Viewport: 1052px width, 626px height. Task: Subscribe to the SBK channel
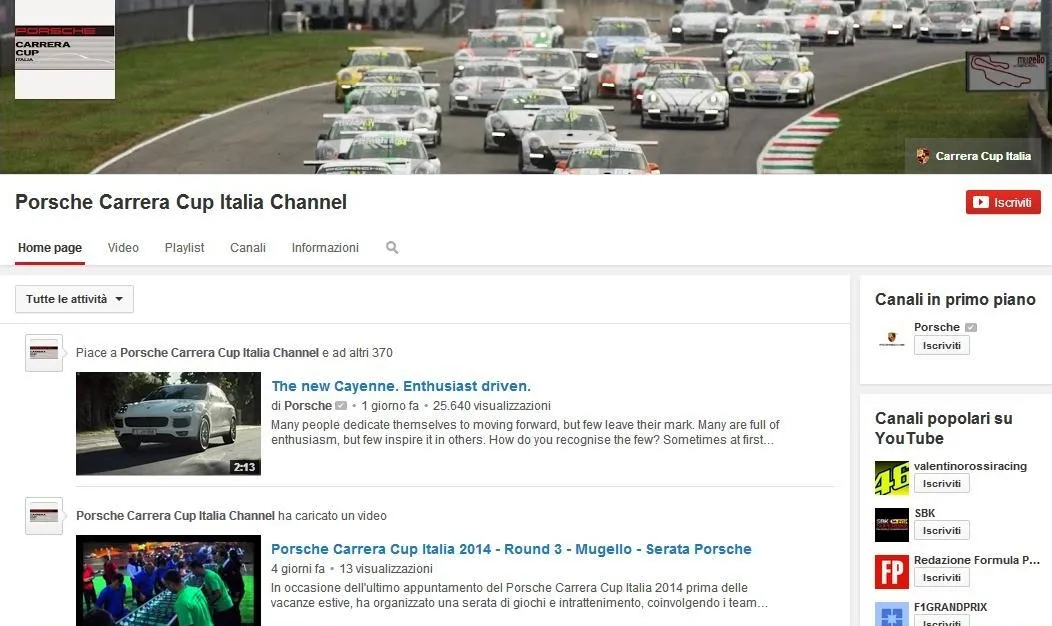pos(941,531)
